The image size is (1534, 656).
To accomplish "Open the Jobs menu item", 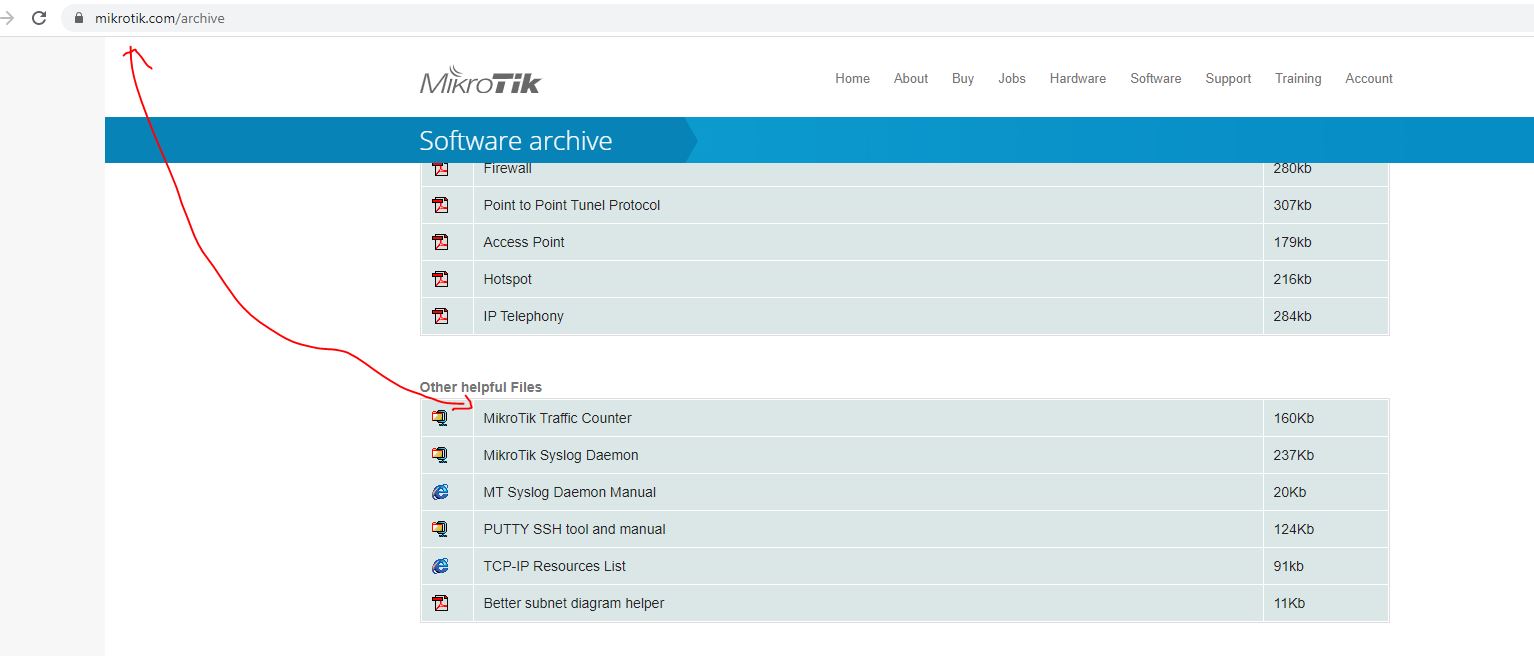I will click(1012, 78).
